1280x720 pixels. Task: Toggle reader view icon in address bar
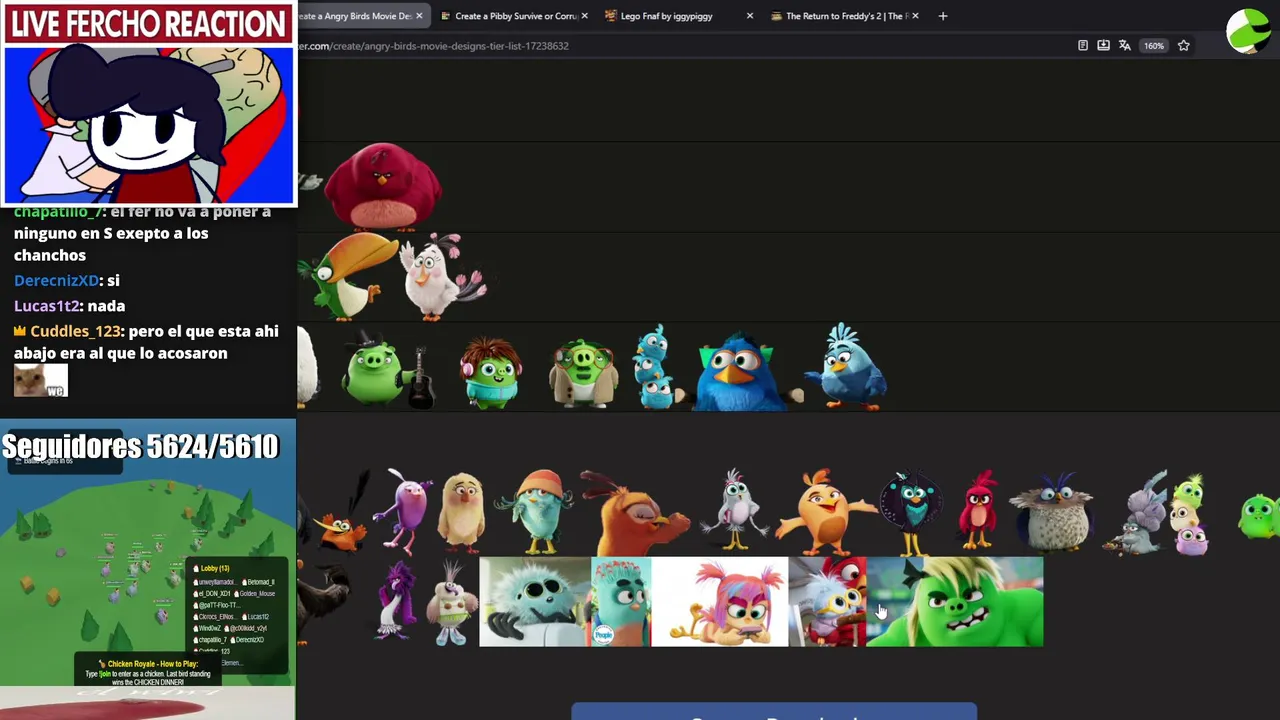1083,46
